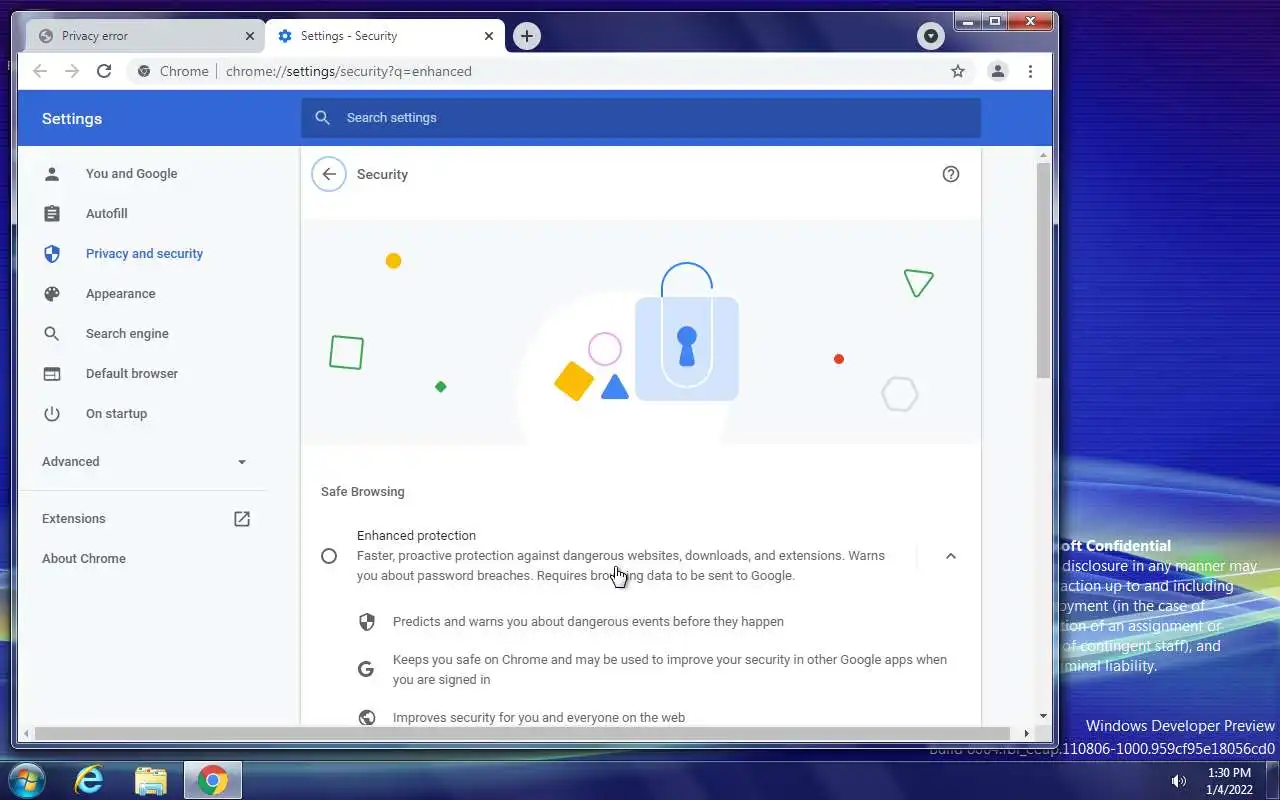Click the Search settings input field
This screenshot has height=800, width=1280.
coord(641,118)
